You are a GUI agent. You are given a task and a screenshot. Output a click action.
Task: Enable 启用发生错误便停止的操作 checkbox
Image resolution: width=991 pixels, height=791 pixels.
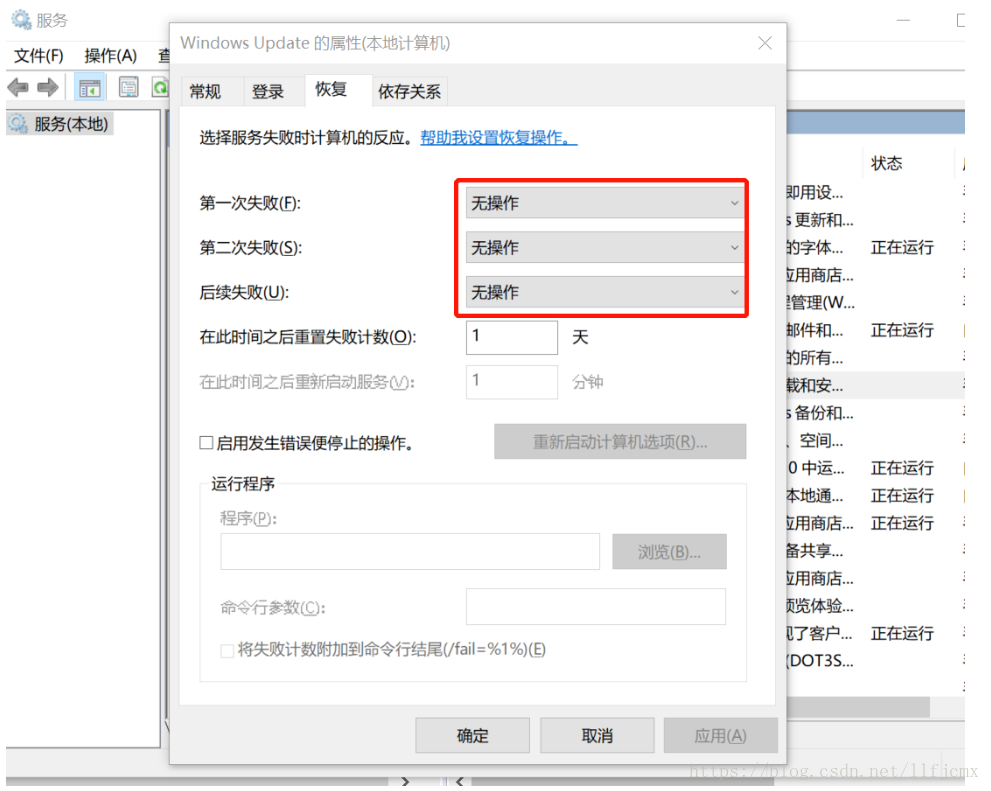pyautogui.click(x=207, y=442)
